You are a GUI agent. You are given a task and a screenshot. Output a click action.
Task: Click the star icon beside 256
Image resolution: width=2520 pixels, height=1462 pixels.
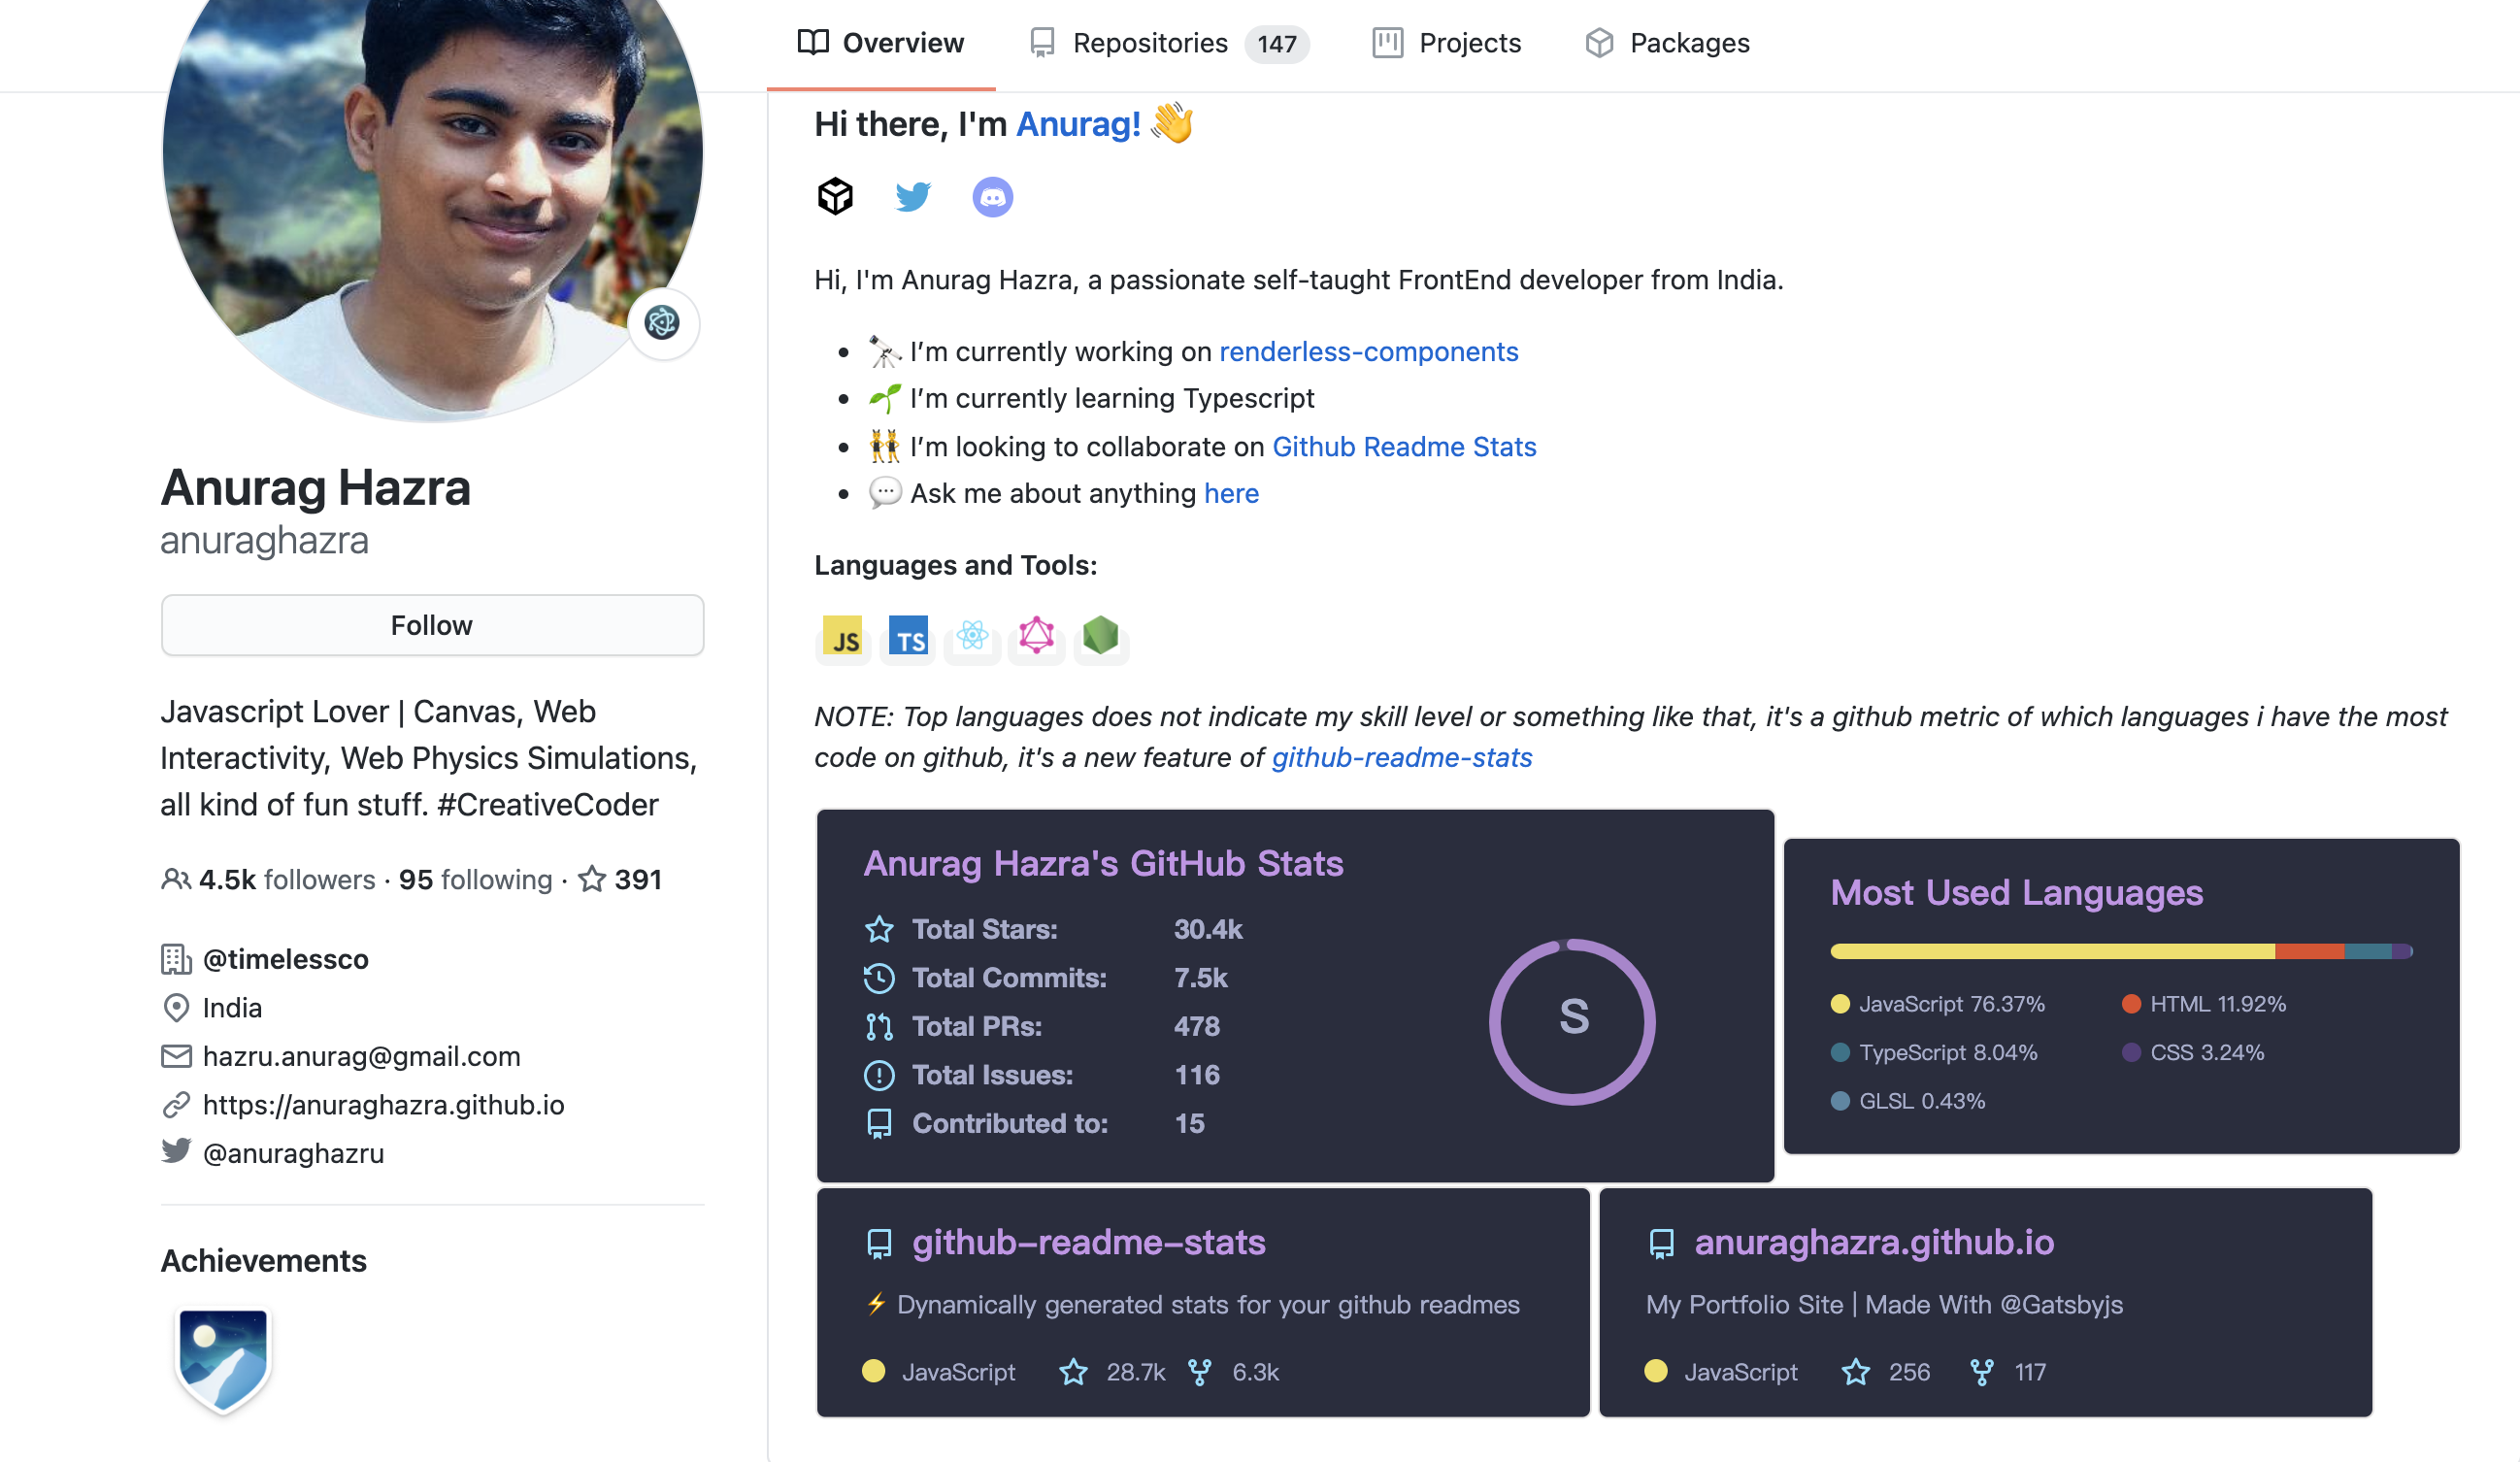1856,1373
